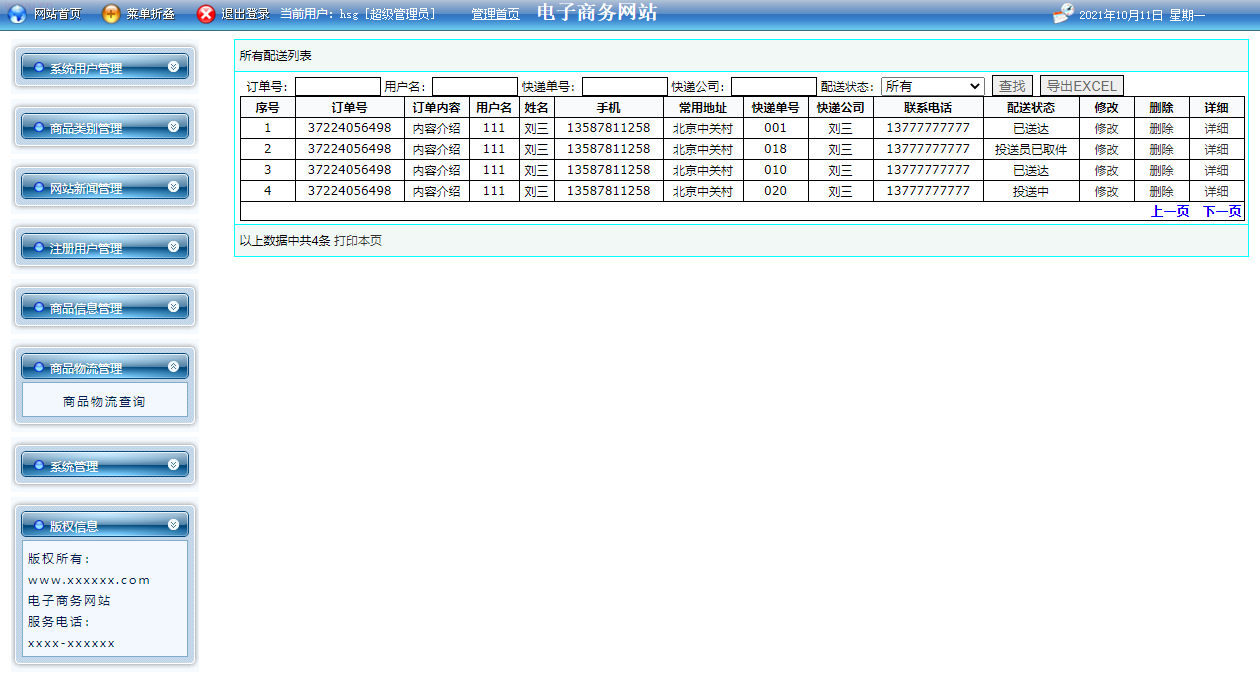Expand the 商品信息管理 section
Image resolution: width=1260 pixels, height=675 pixels.
tap(104, 308)
